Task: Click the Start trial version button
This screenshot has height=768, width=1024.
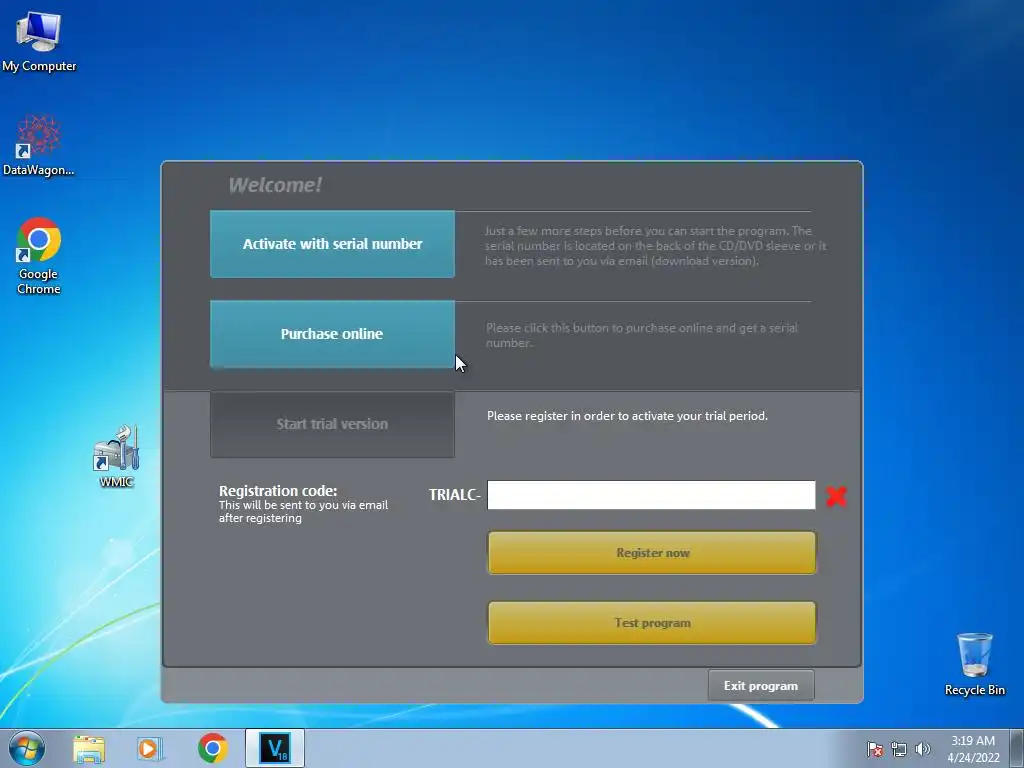Action: pos(332,424)
